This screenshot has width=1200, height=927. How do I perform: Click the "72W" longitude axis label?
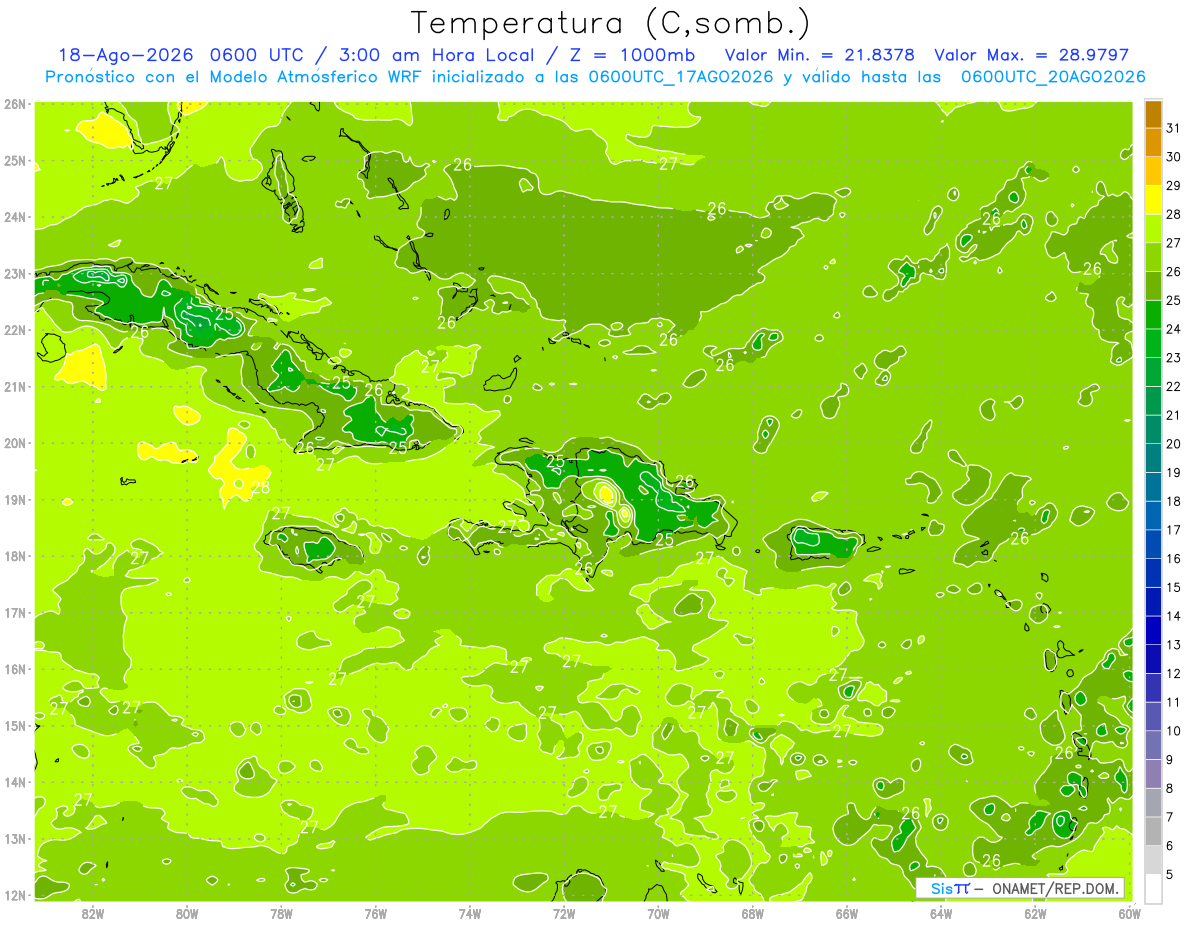click(x=564, y=912)
